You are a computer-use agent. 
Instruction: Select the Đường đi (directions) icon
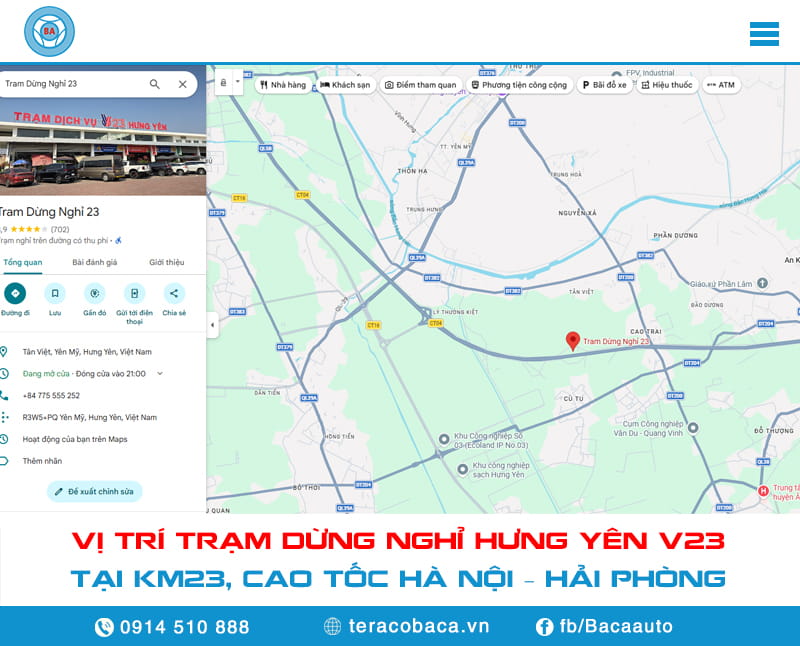[16, 293]
